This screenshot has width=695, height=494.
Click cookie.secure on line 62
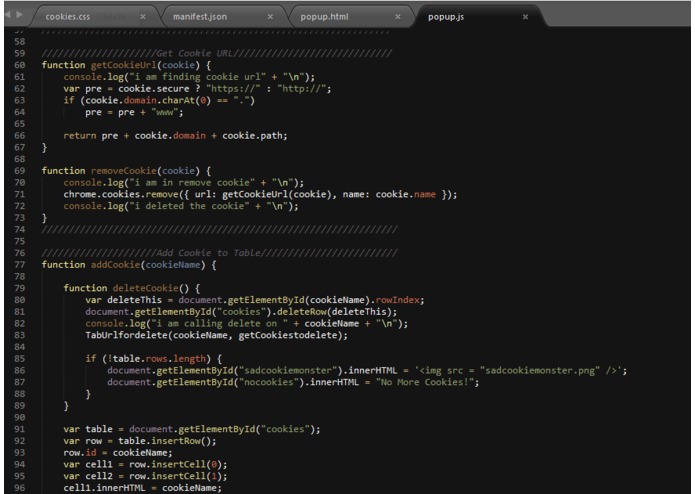[x=153, y=89]
